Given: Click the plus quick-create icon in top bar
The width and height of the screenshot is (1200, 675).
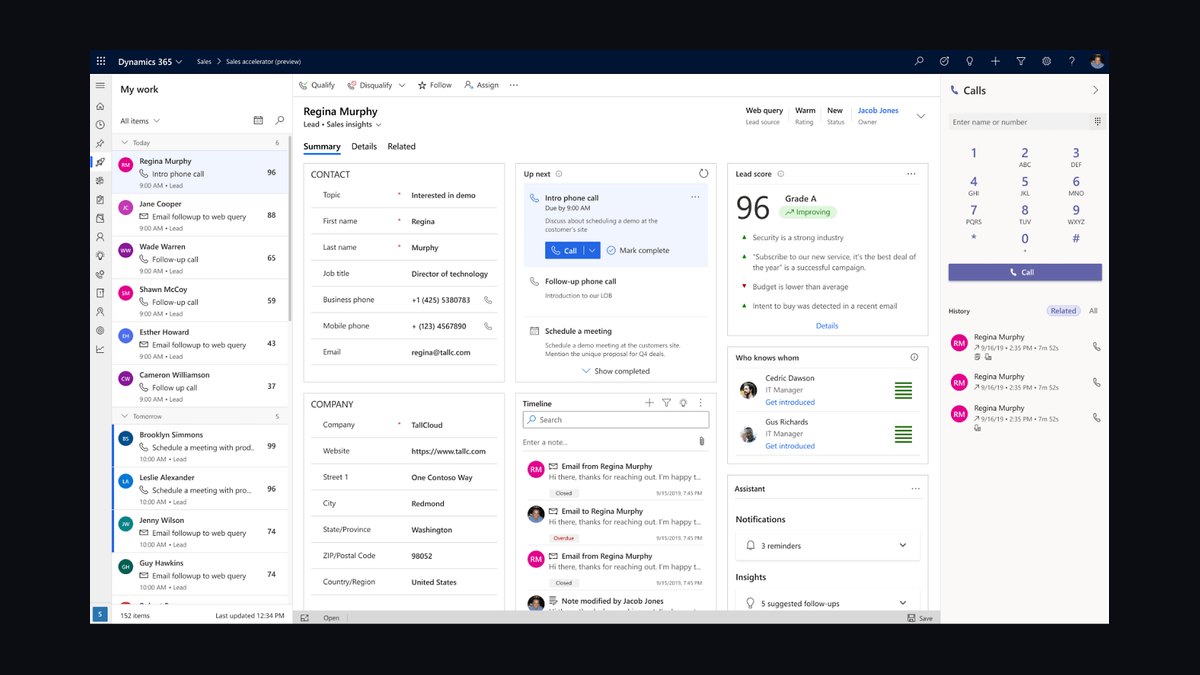Looking at the screenshot, I should pos(995,61).
